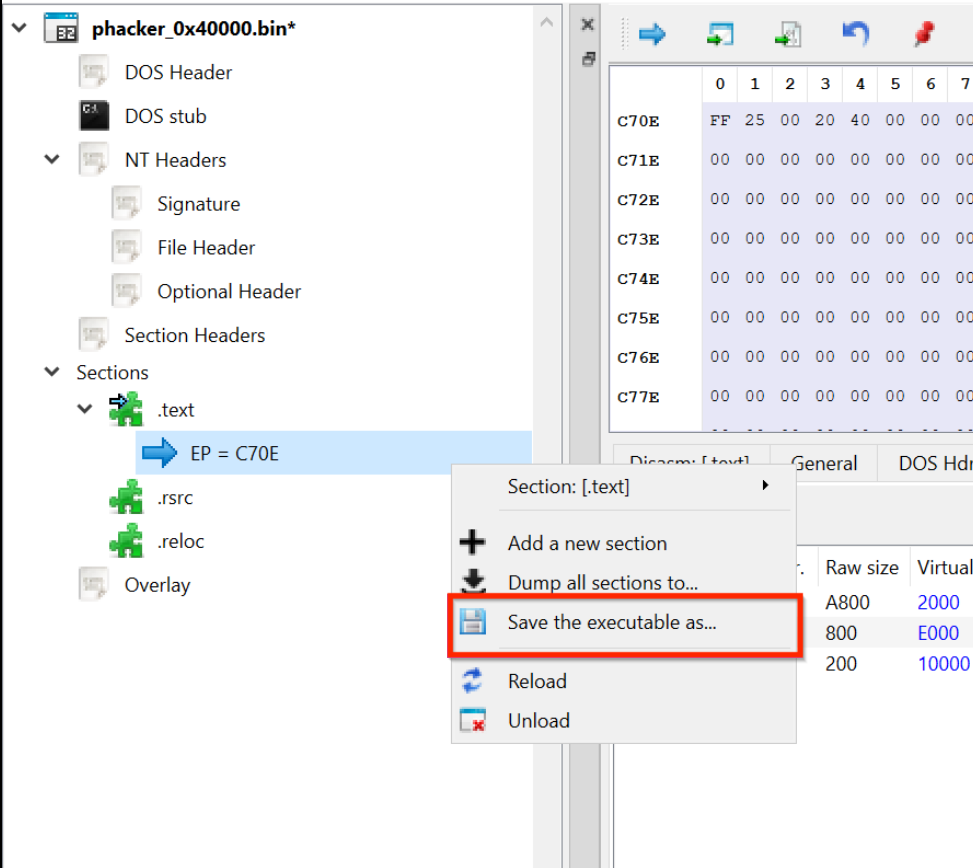Select the .rsrc section label
The width and height of the screenshot is (973, 868).
point(175,498)
